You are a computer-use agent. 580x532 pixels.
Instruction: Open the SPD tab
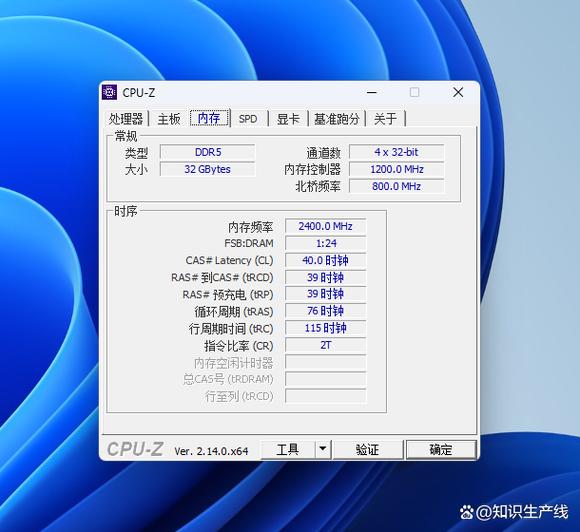point(248,119)
